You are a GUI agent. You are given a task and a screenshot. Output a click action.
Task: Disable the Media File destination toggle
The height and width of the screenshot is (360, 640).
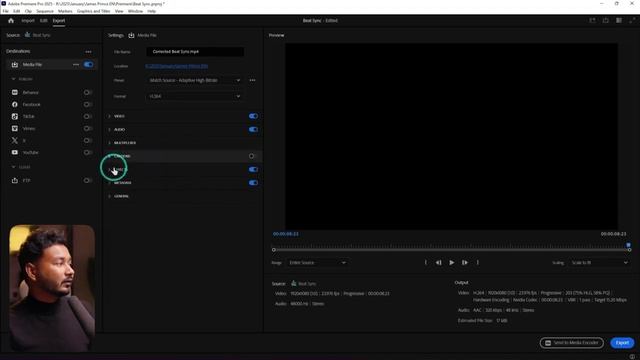(x=88, y=64)
